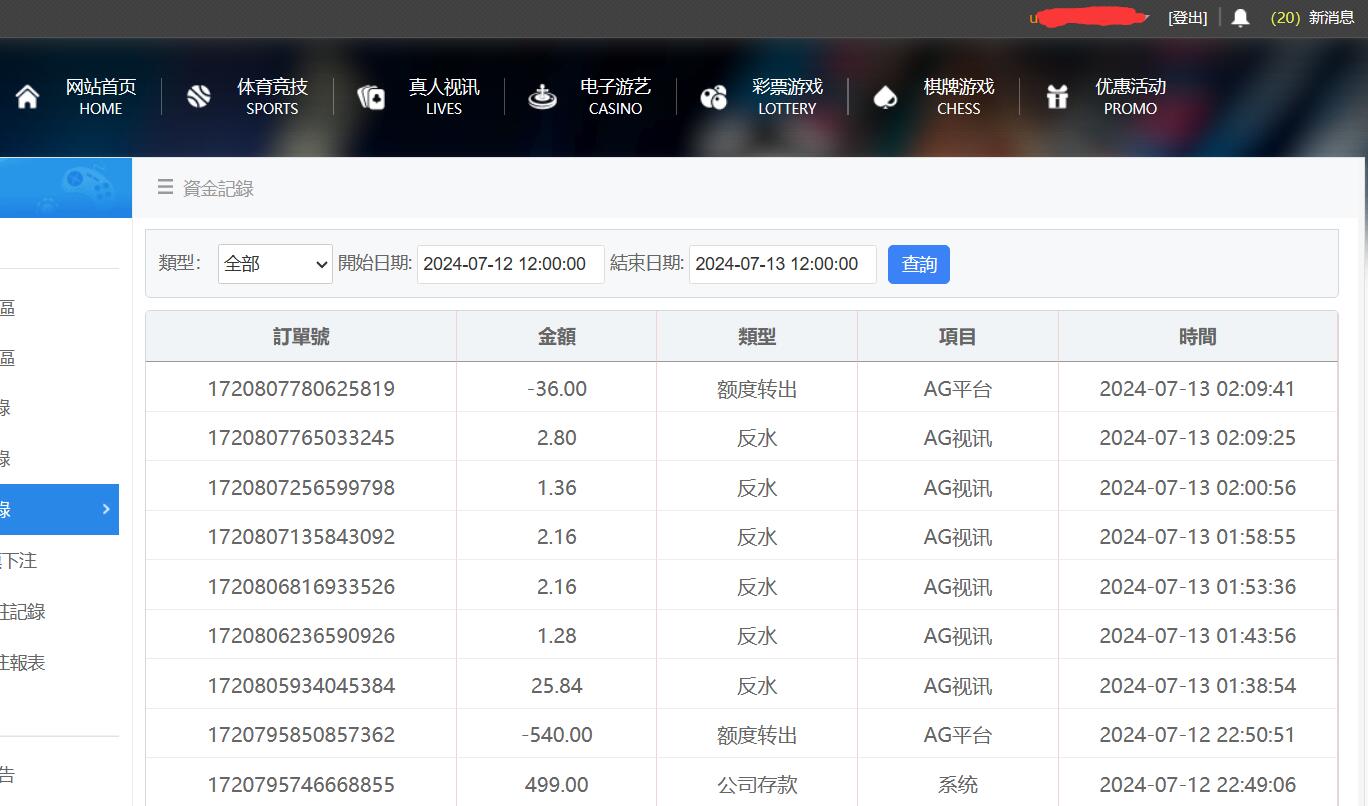Click the notification bell icon
Viewport: 1368px width, 806px height.
tap(1240, 18)
